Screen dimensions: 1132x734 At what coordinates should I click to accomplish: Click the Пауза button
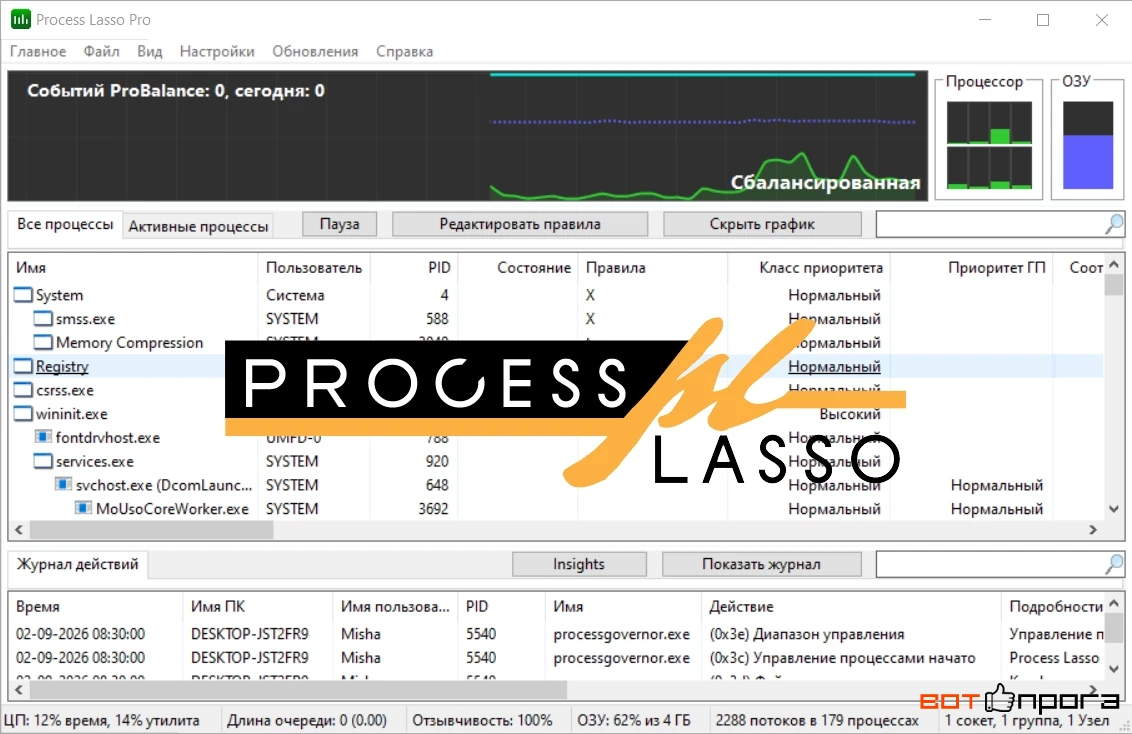coord(339,224)
